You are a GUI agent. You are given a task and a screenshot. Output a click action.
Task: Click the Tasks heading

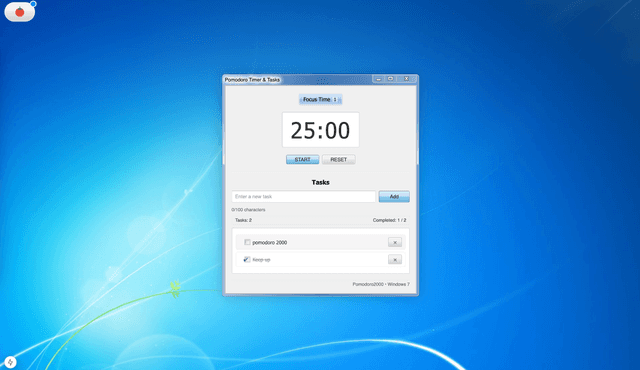pyautogui.click(x=320, y=182)
